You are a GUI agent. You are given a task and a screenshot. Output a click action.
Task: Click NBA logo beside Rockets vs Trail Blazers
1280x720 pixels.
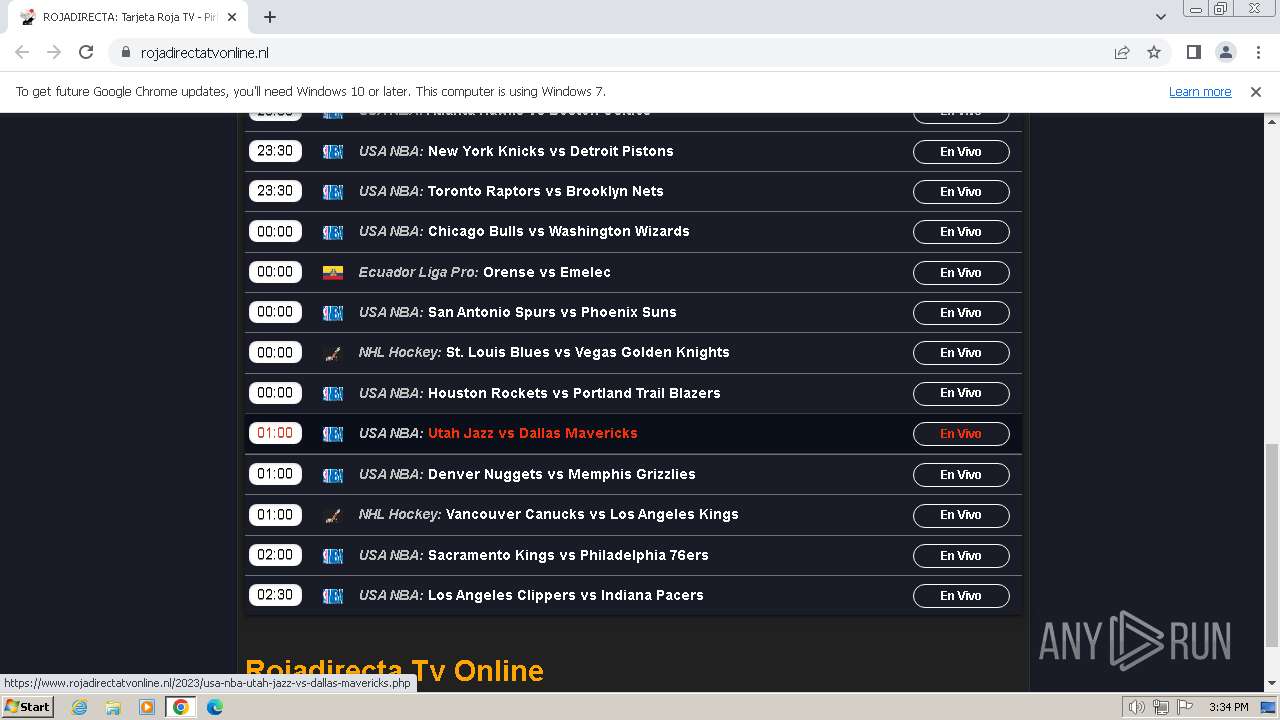(333, 394)
